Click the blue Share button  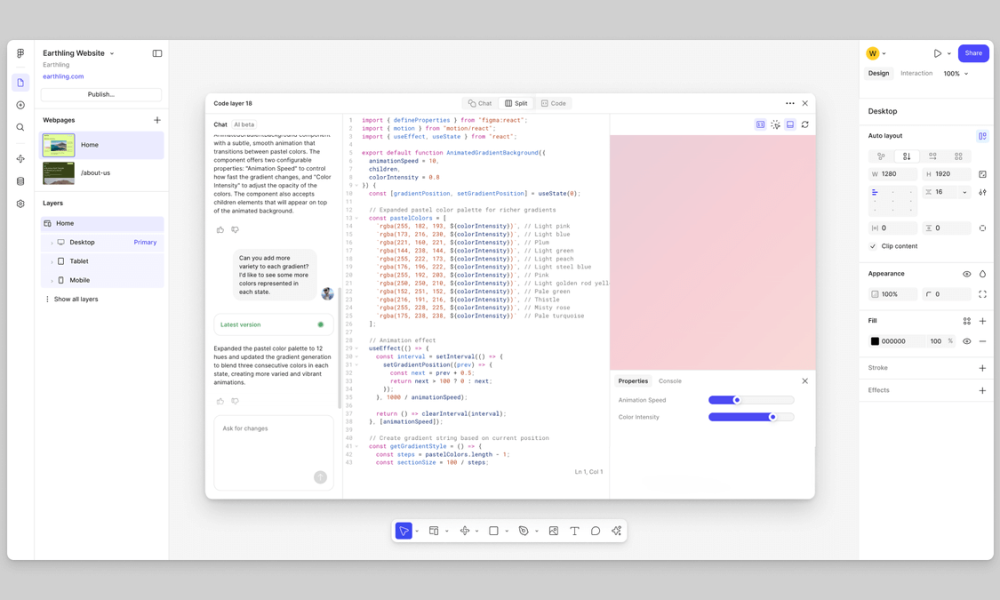(x=973, y=53)
